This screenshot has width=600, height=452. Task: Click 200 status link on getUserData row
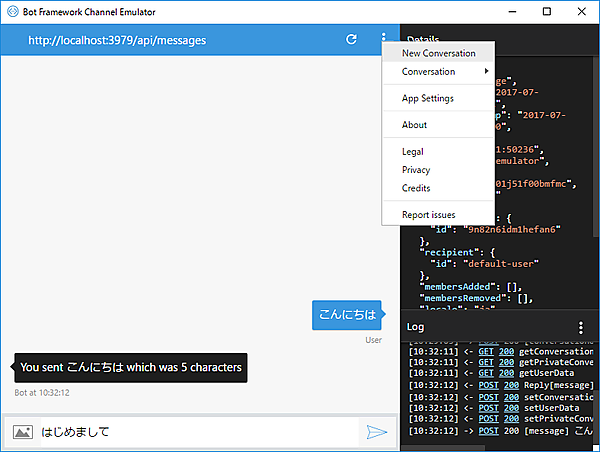point(506,373)
